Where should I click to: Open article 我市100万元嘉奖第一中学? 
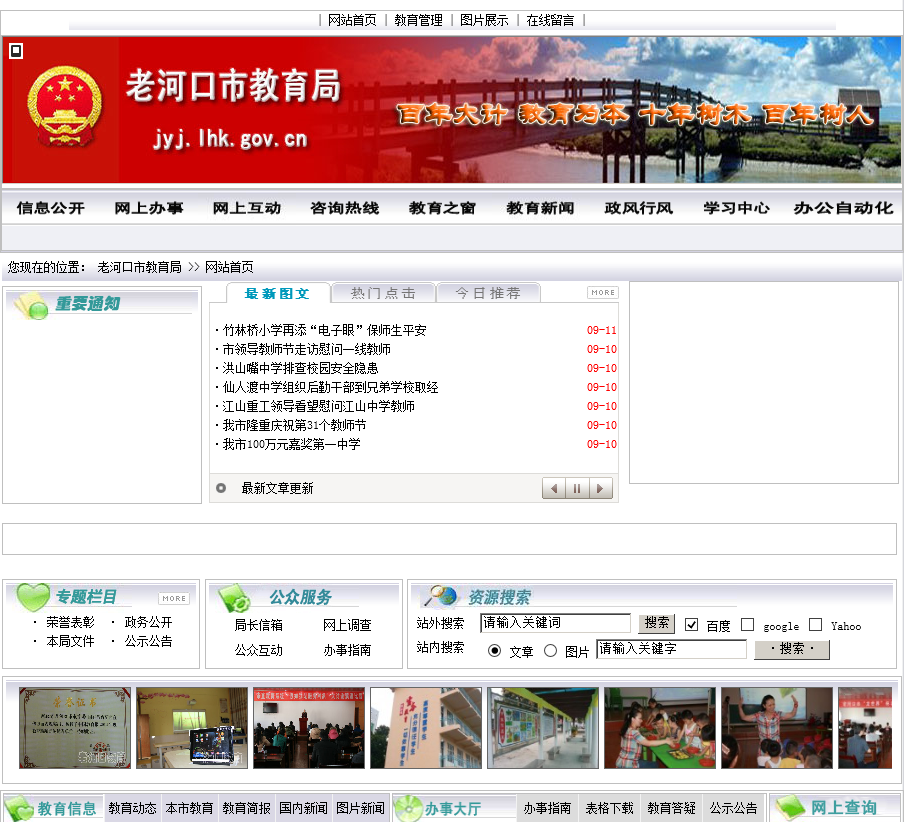[292, 444]
